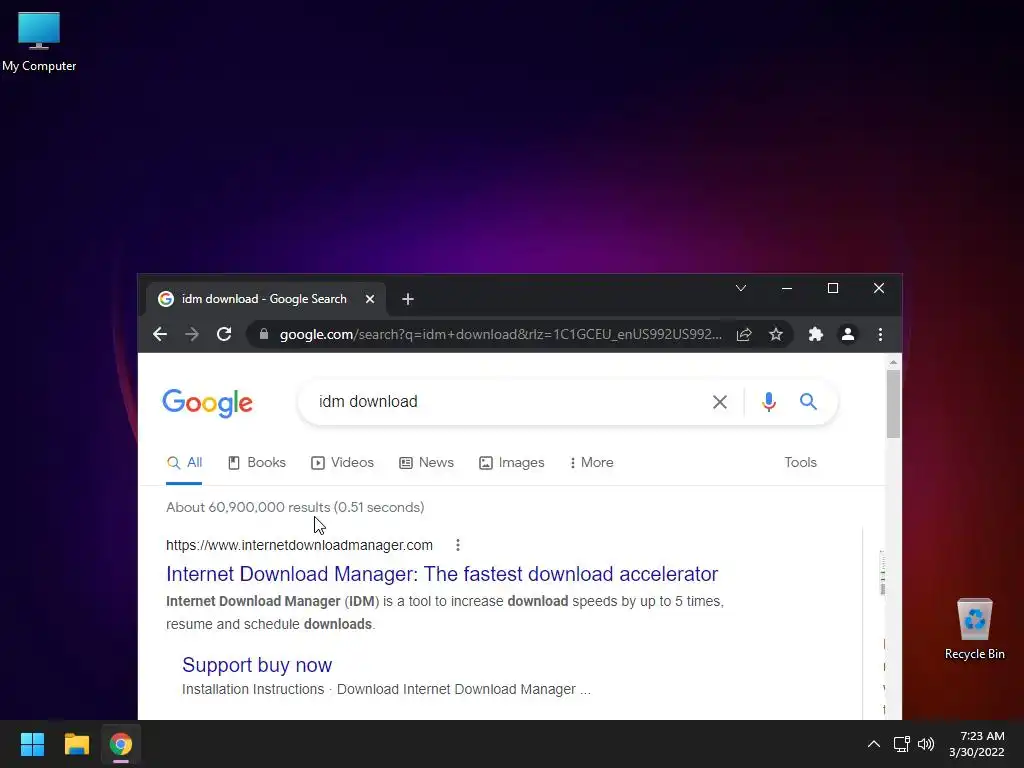Focus the Chrome address bar URL
This screenshot has width=1024, height=768.
(x=501, y=334)
